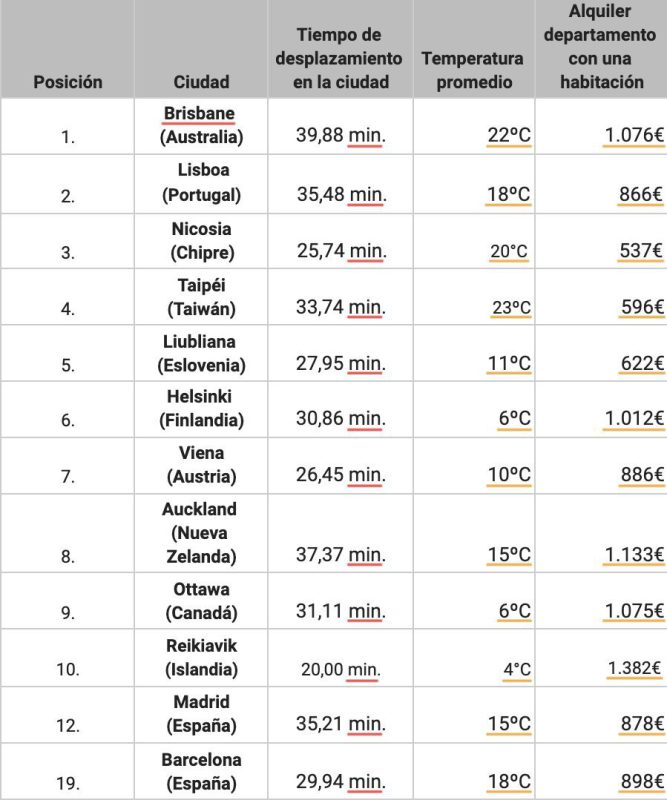667x800 pixels.
Task: Select the Temperatura promedio header cell
Action: pyautogui.click(x=473, y=70)
